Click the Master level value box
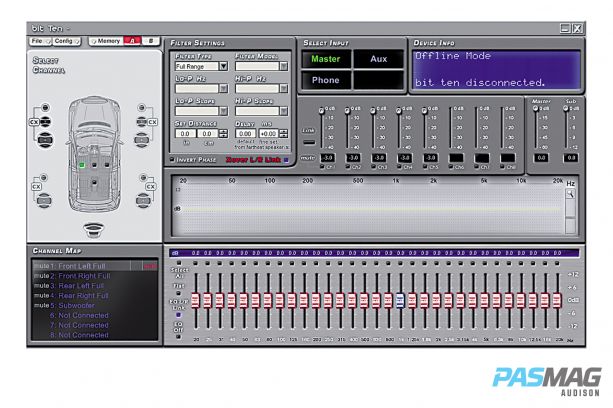 [x=541, y=158]
